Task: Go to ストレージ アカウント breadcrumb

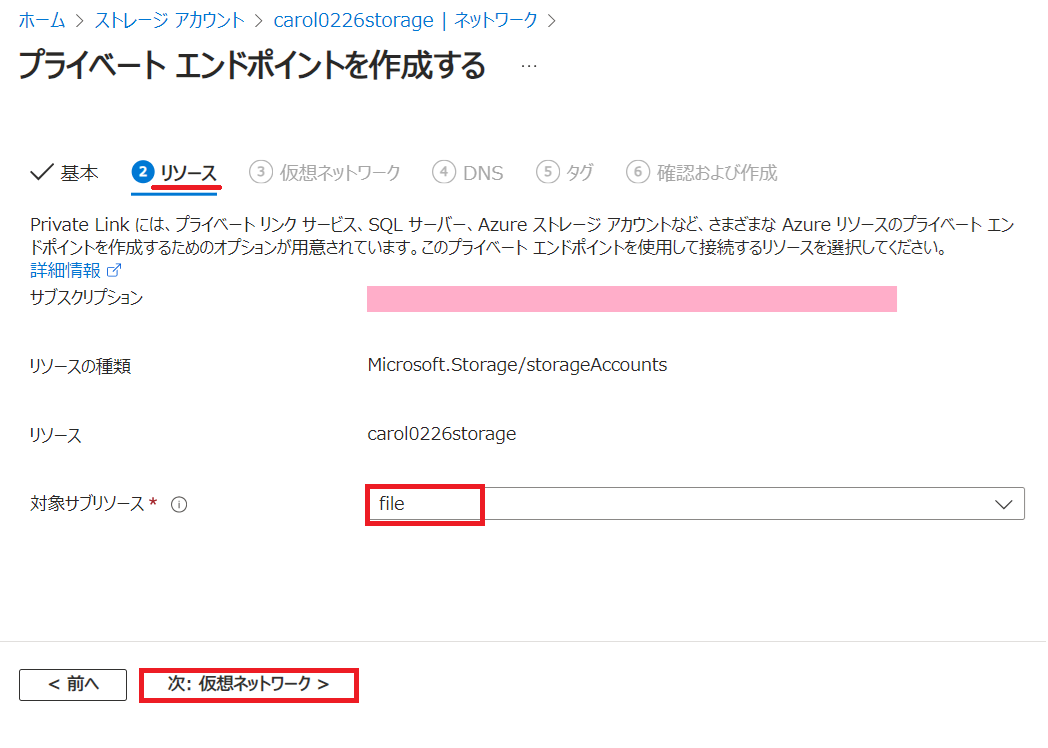Action: click(170, 21)
